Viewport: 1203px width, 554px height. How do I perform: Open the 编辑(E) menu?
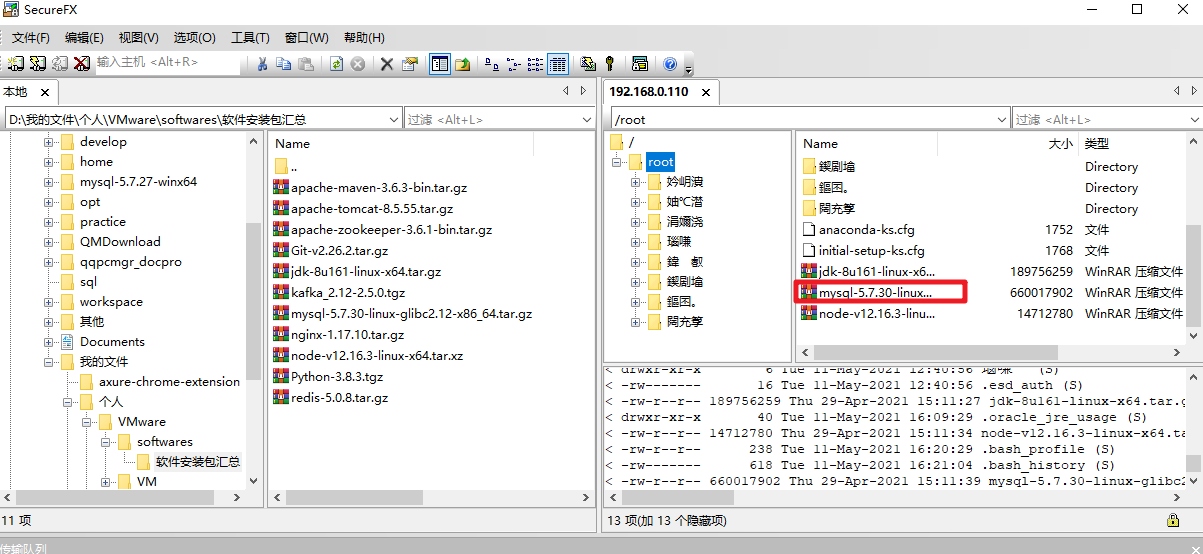[x=84, y=38]
